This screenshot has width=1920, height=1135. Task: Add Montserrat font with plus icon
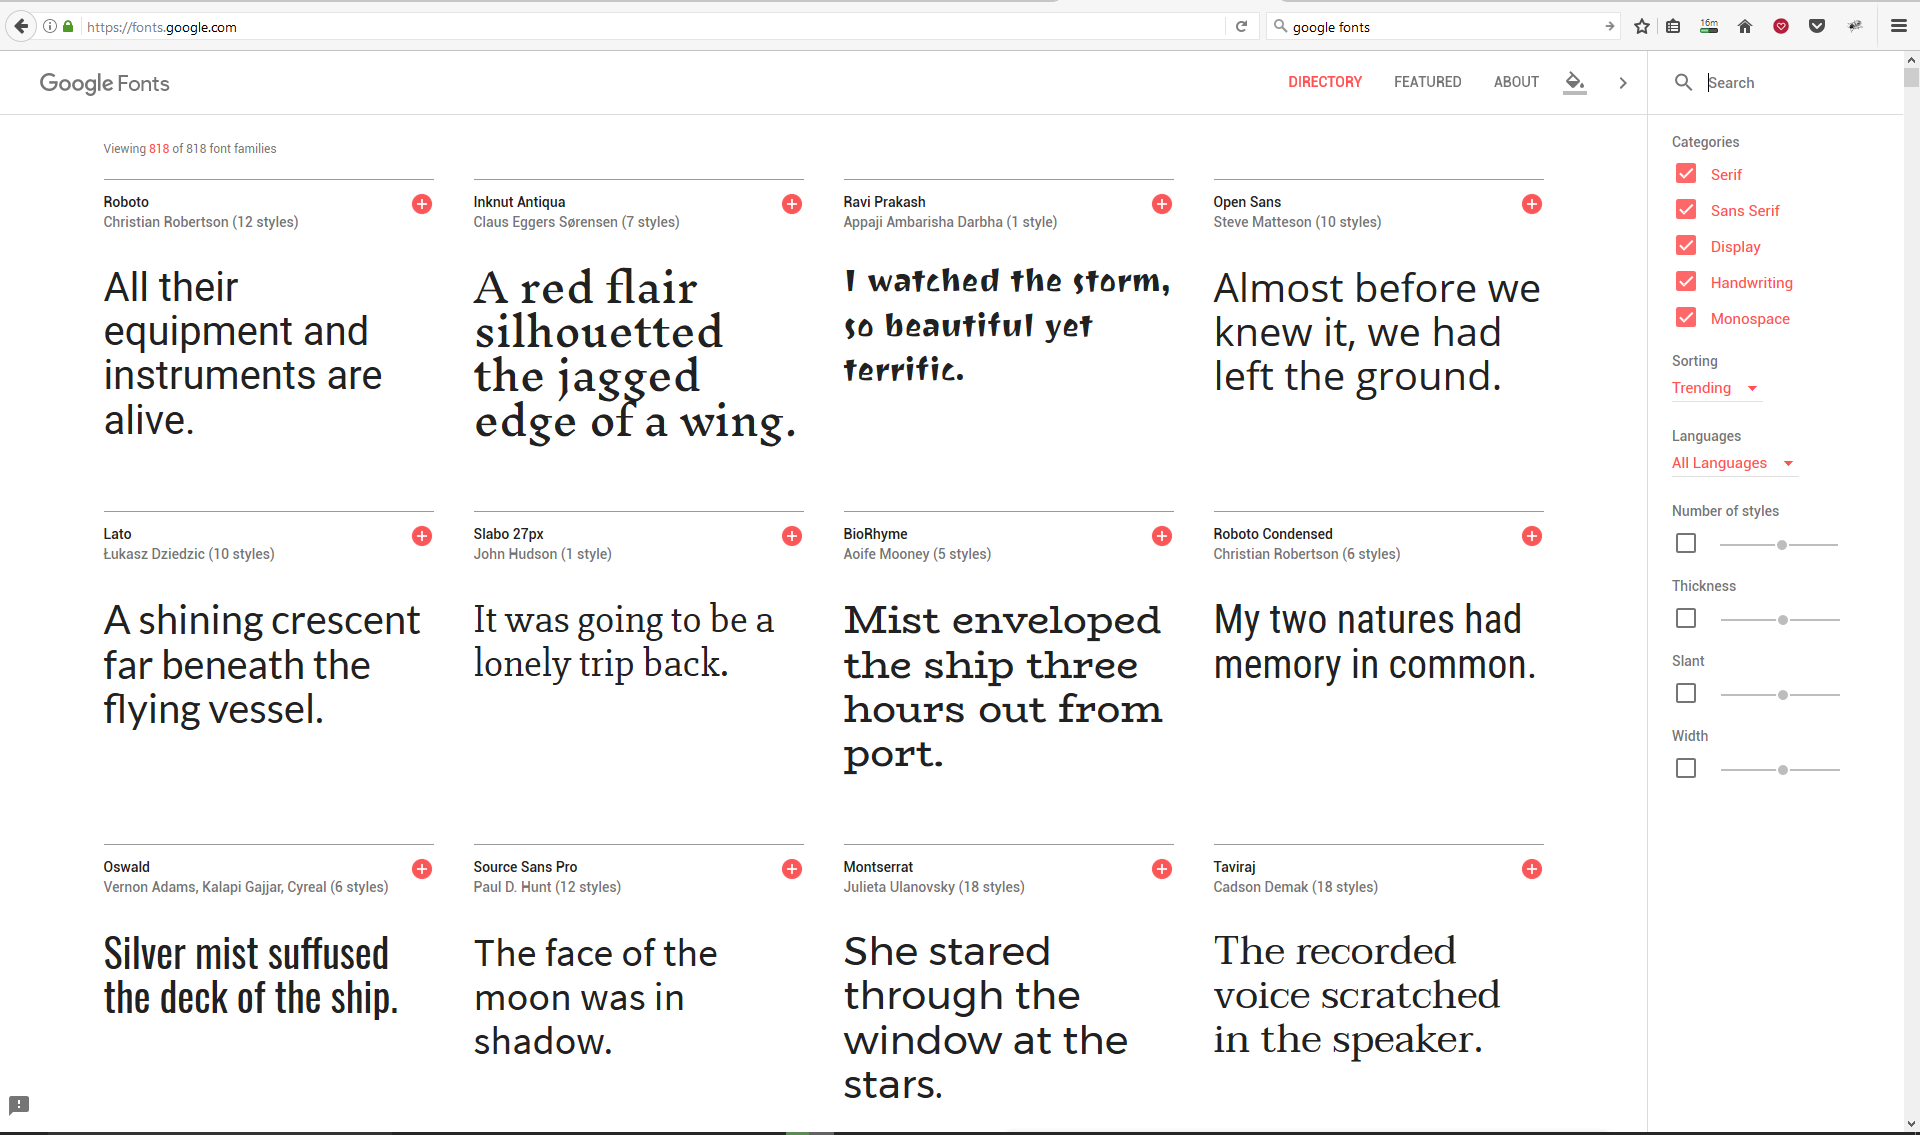(x=1162, y=869)
